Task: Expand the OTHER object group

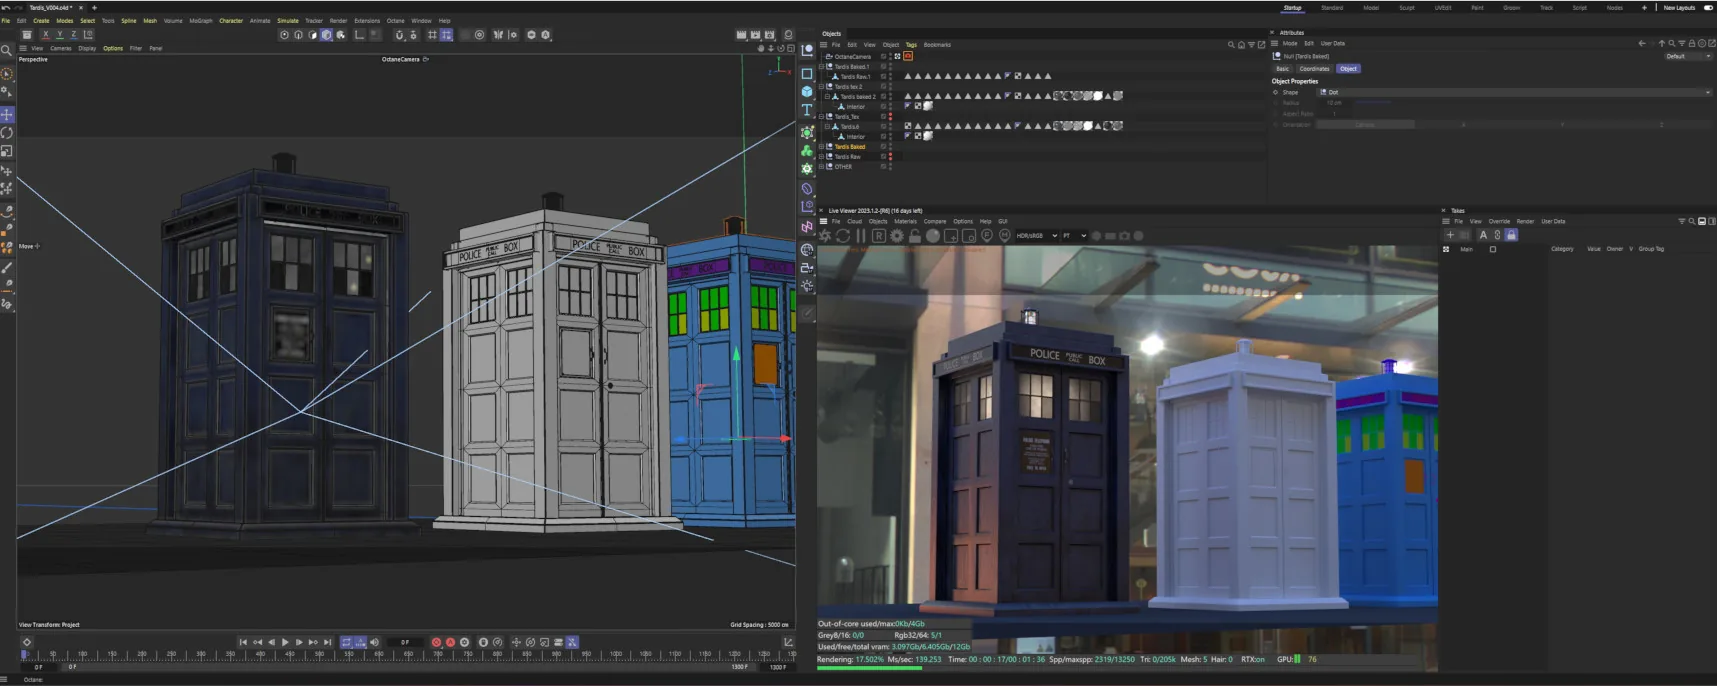Action: pyautogui.click(x=822, y=167)
